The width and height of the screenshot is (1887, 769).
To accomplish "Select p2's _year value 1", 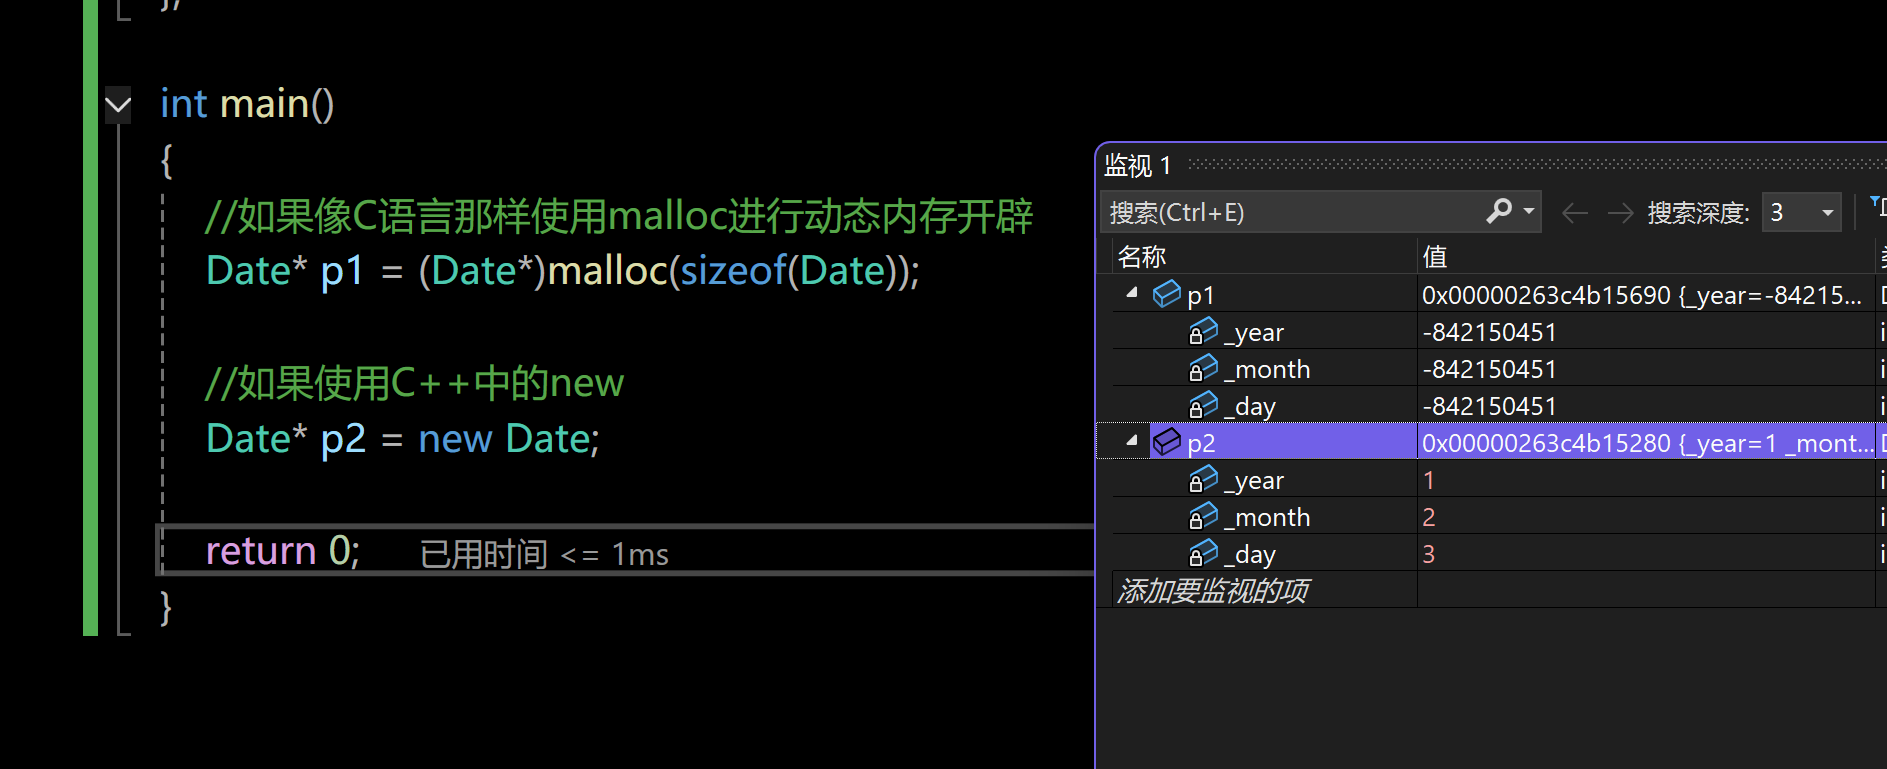I will pyautogui.click(x=1429, y=480).
